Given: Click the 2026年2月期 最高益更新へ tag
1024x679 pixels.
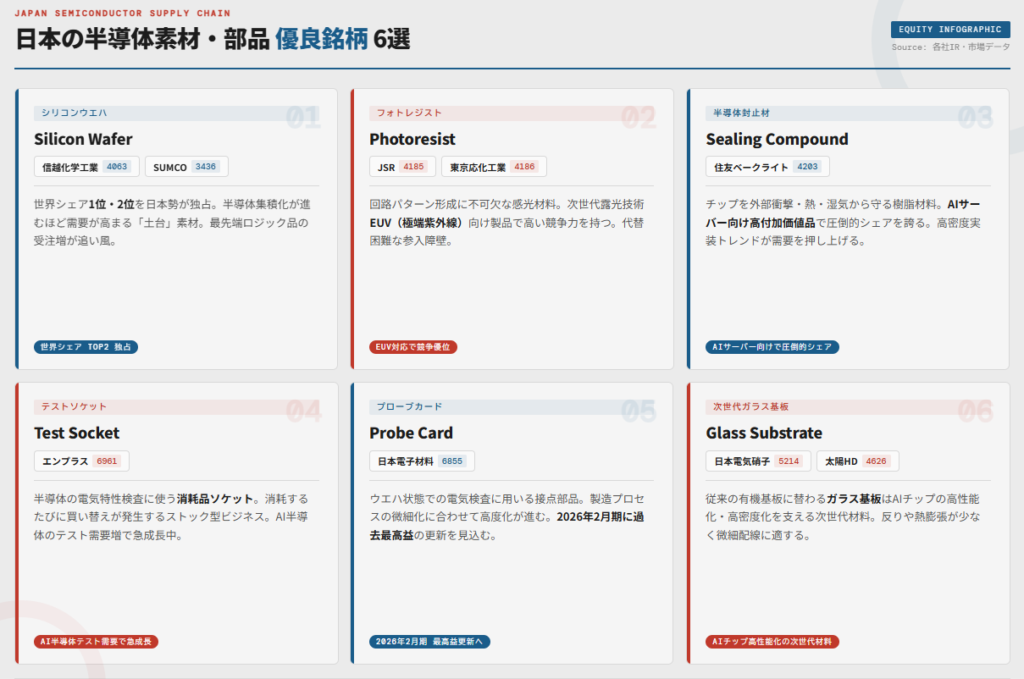Looking at the screenshot, I should [430, 641].
